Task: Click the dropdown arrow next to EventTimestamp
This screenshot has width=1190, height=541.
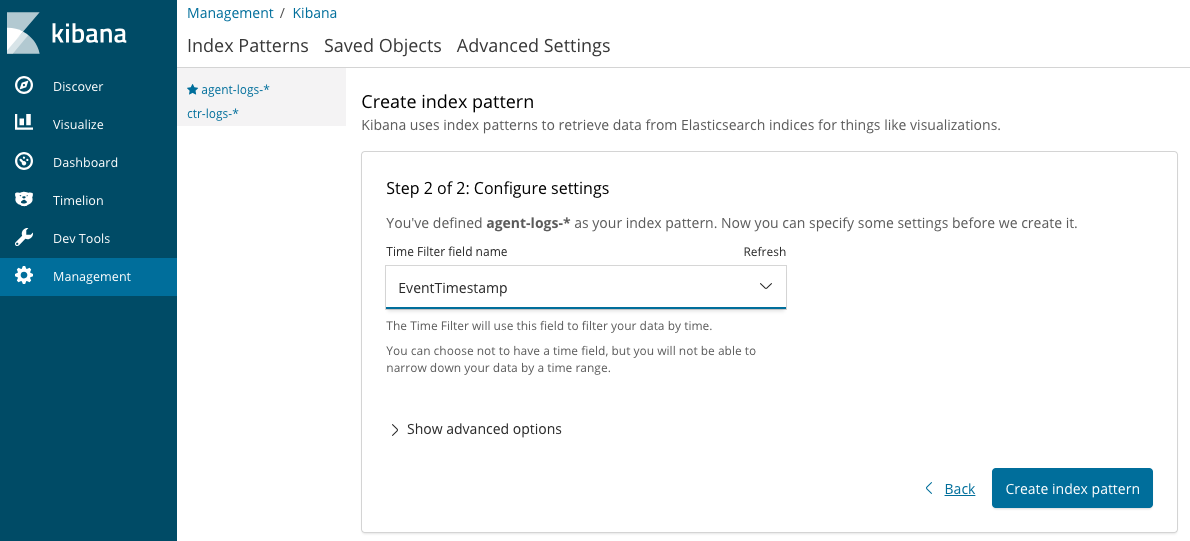Action: coord(766,287)
